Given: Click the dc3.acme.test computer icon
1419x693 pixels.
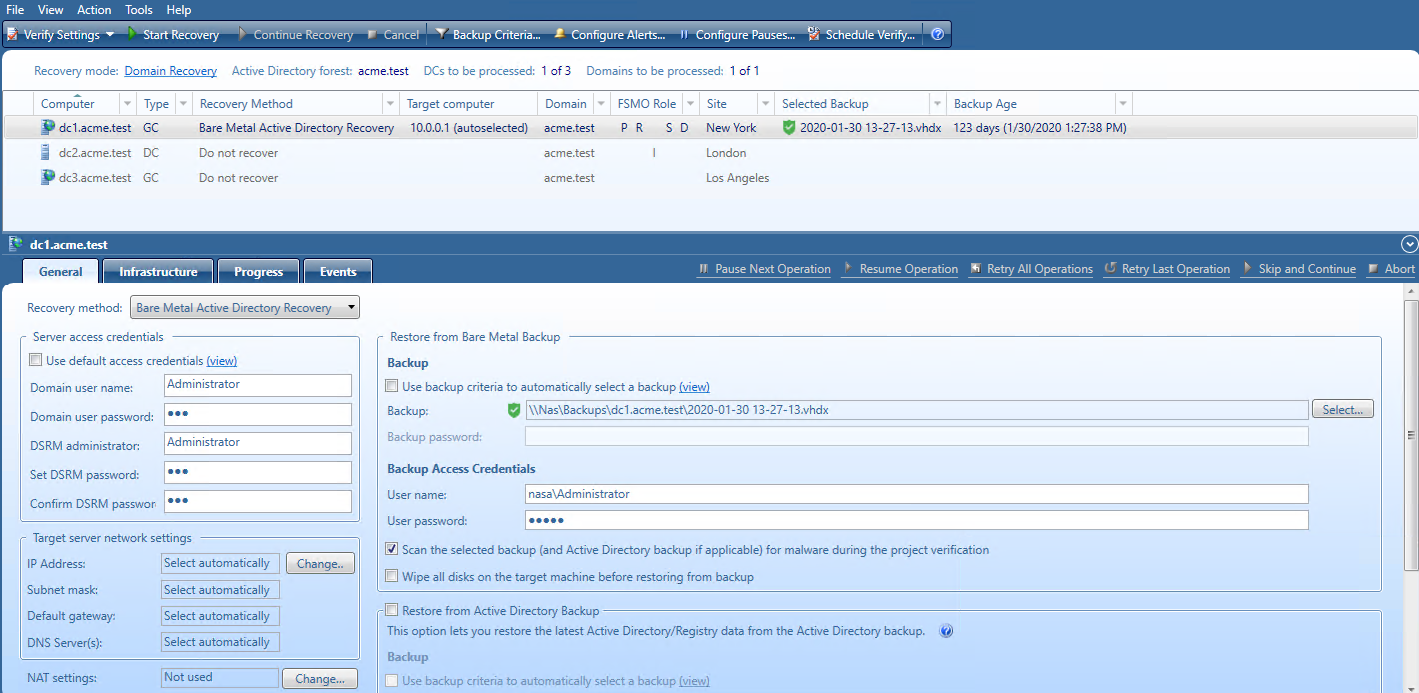Looking at the screenshot, I should coord(47,177).
